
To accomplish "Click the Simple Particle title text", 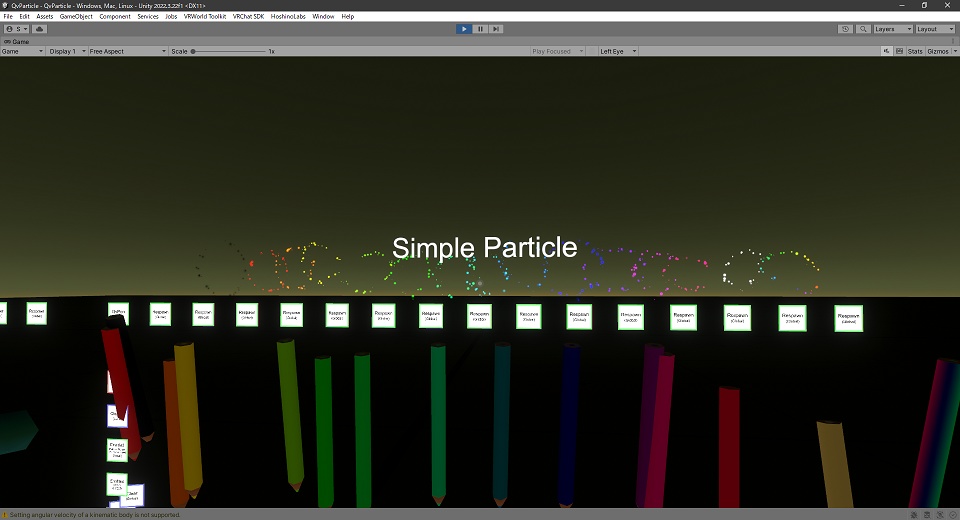I will point(484,248).
